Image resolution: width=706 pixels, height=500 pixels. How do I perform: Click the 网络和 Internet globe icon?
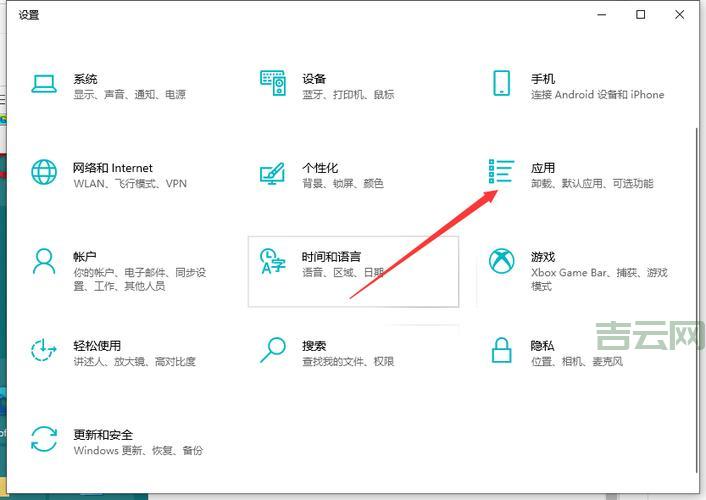pyautogui.click(x=44, y=172)
